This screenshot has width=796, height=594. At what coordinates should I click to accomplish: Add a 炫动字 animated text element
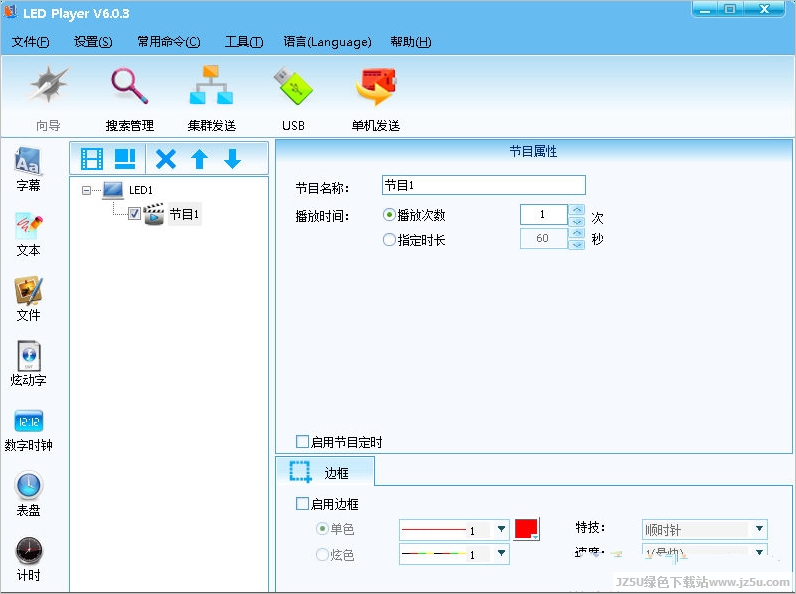click(28, 364)
